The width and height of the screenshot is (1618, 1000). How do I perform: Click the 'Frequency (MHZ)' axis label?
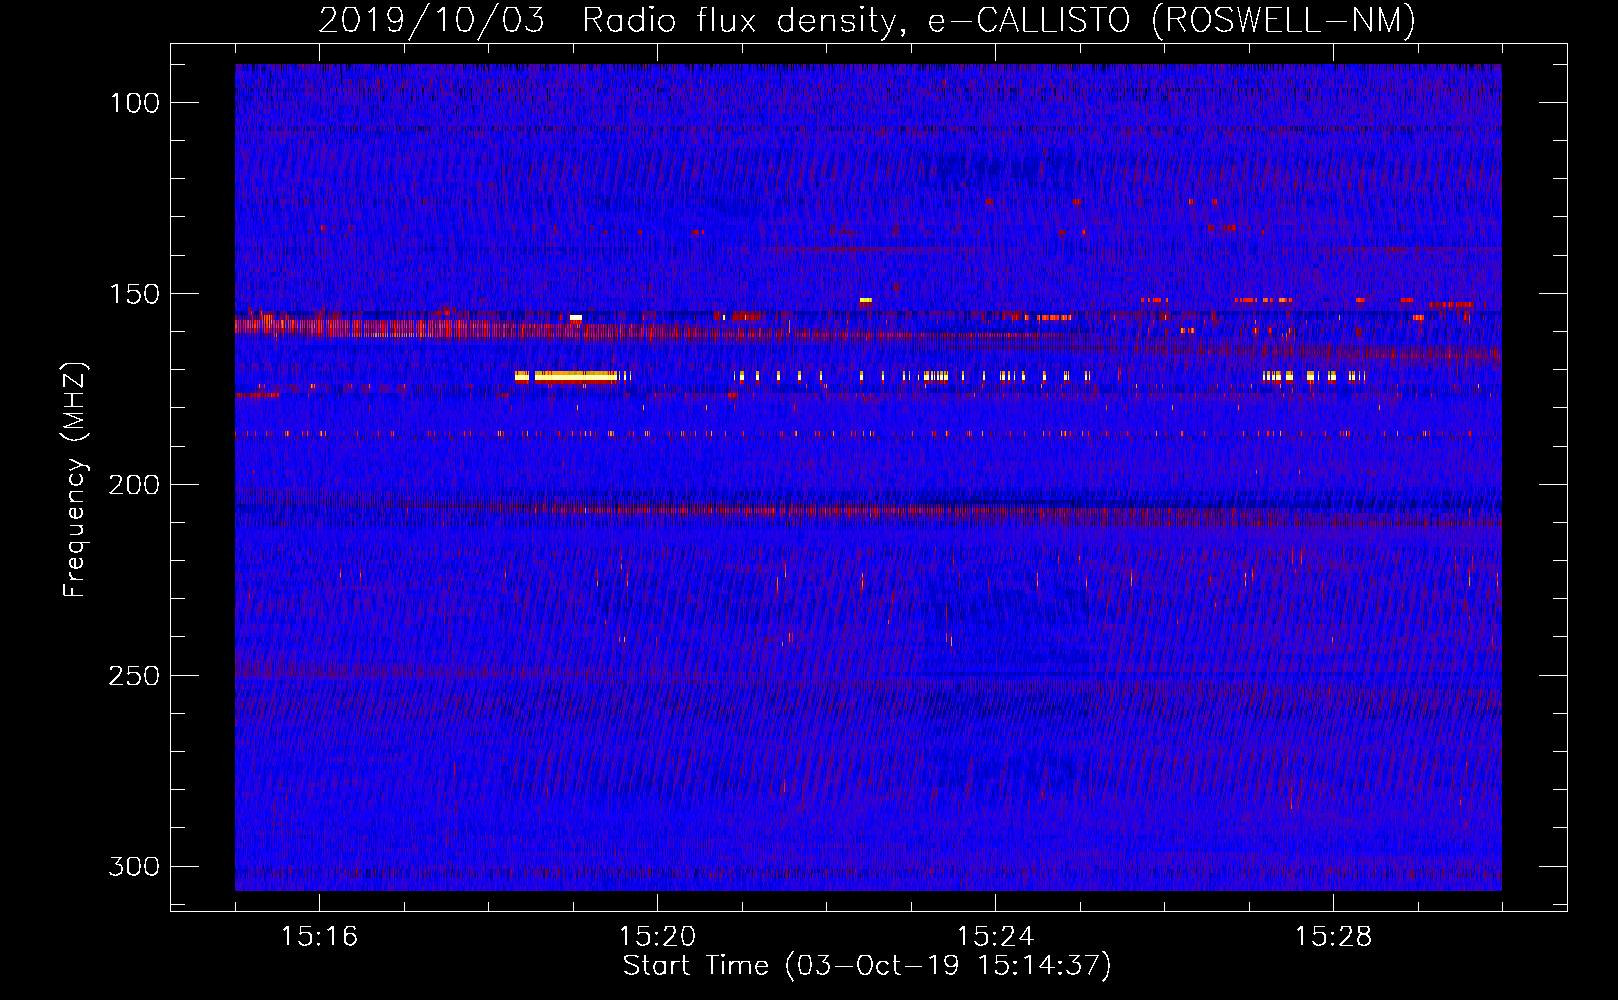pyautogui.click(x=75, y=479)
